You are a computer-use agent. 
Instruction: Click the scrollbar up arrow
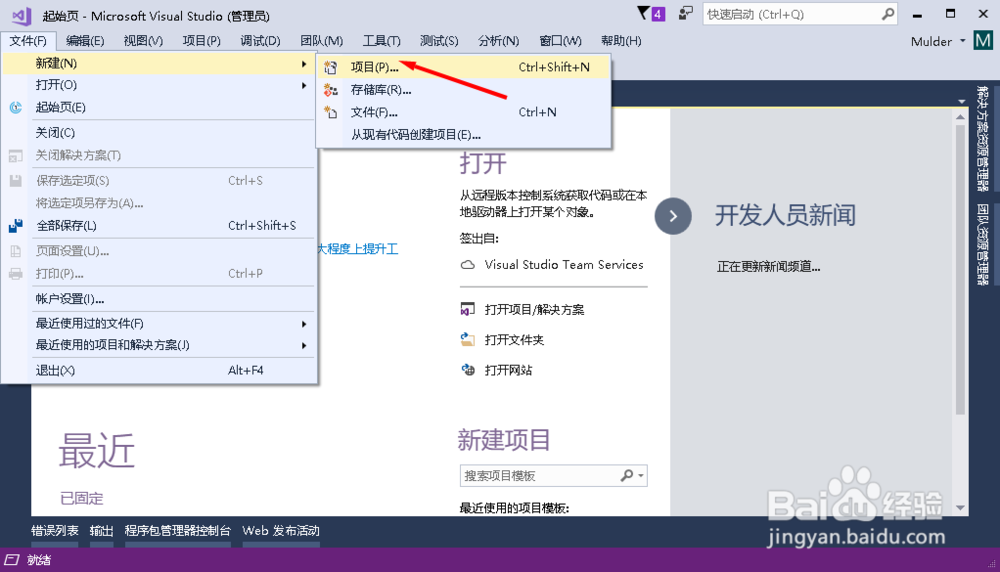pos(960,117)
